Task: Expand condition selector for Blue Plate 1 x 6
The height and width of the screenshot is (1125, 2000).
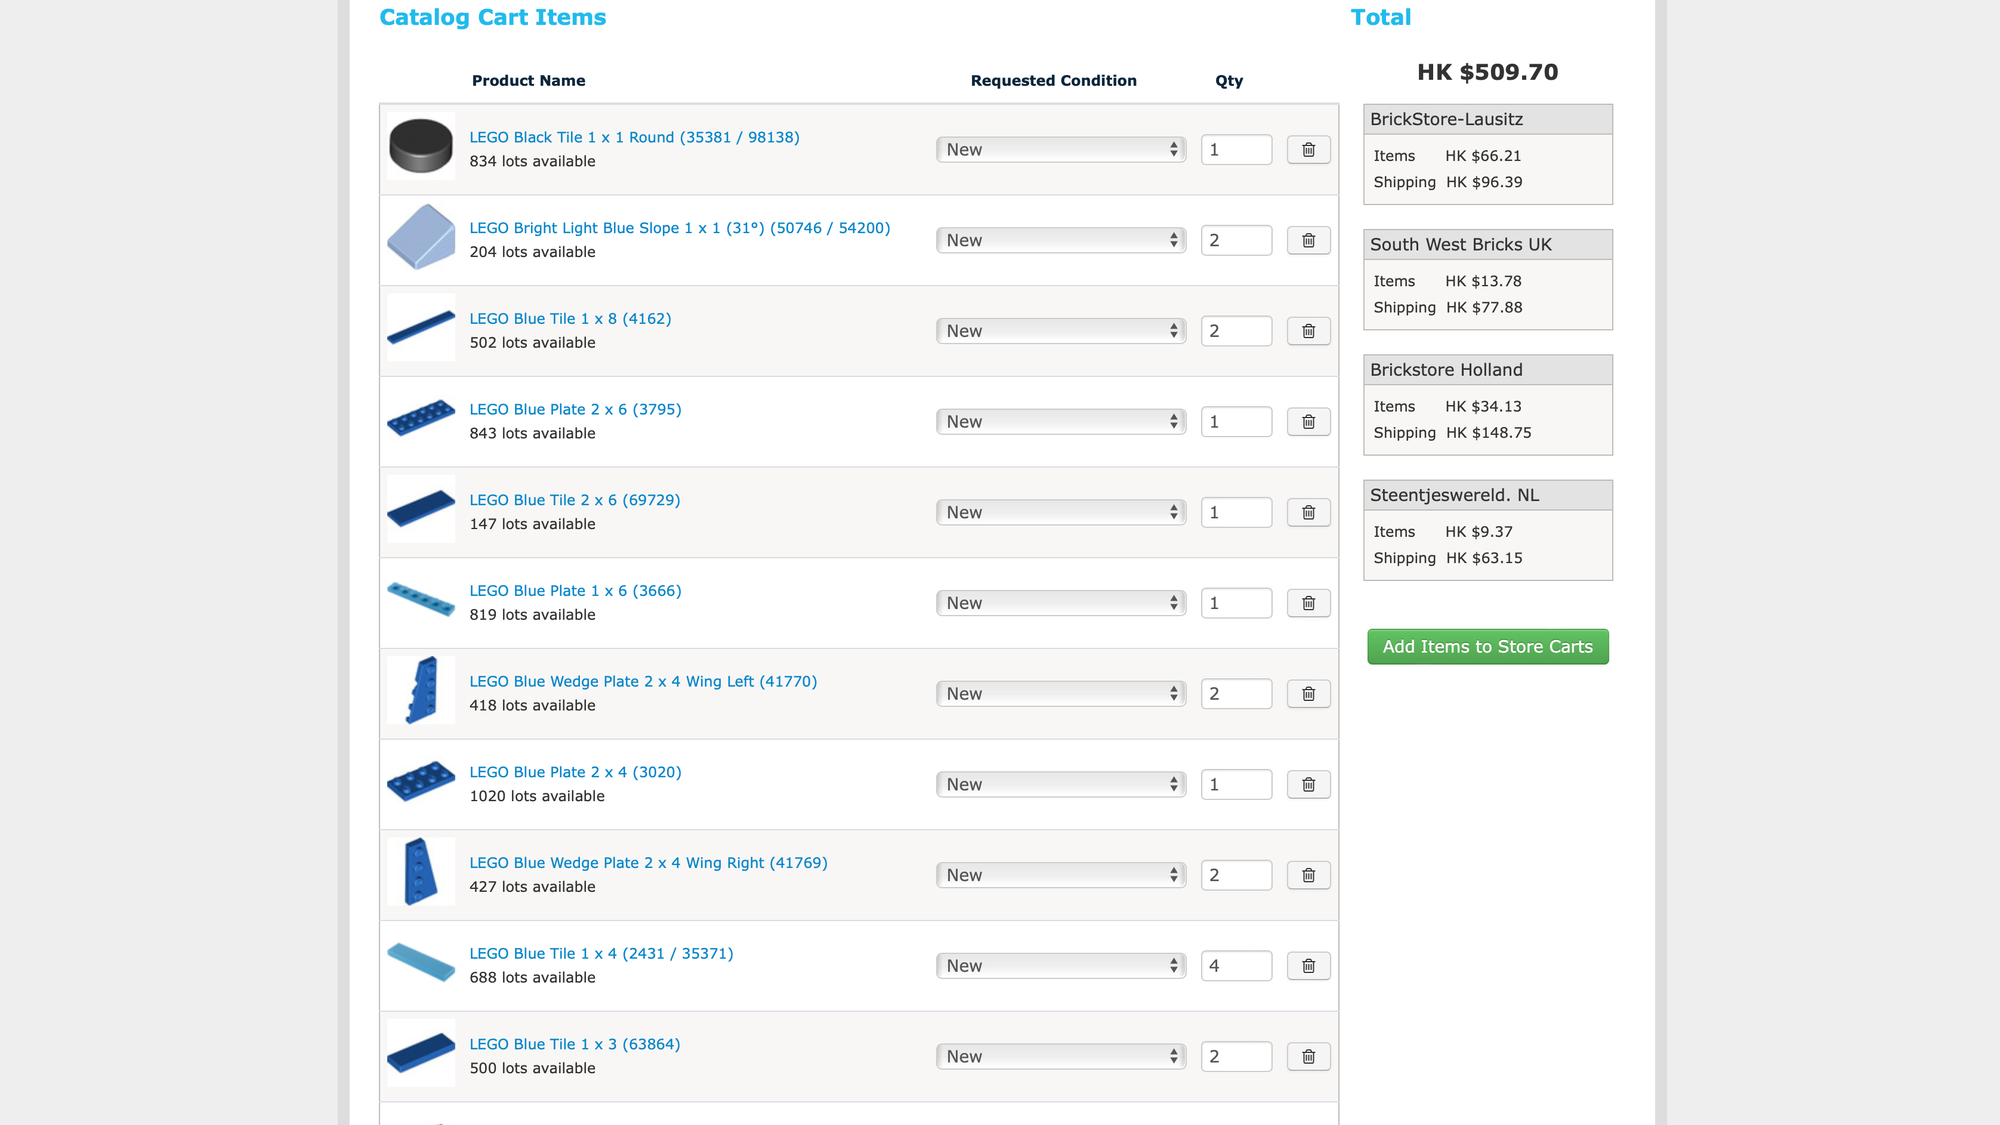Action: coord(1061,603)
